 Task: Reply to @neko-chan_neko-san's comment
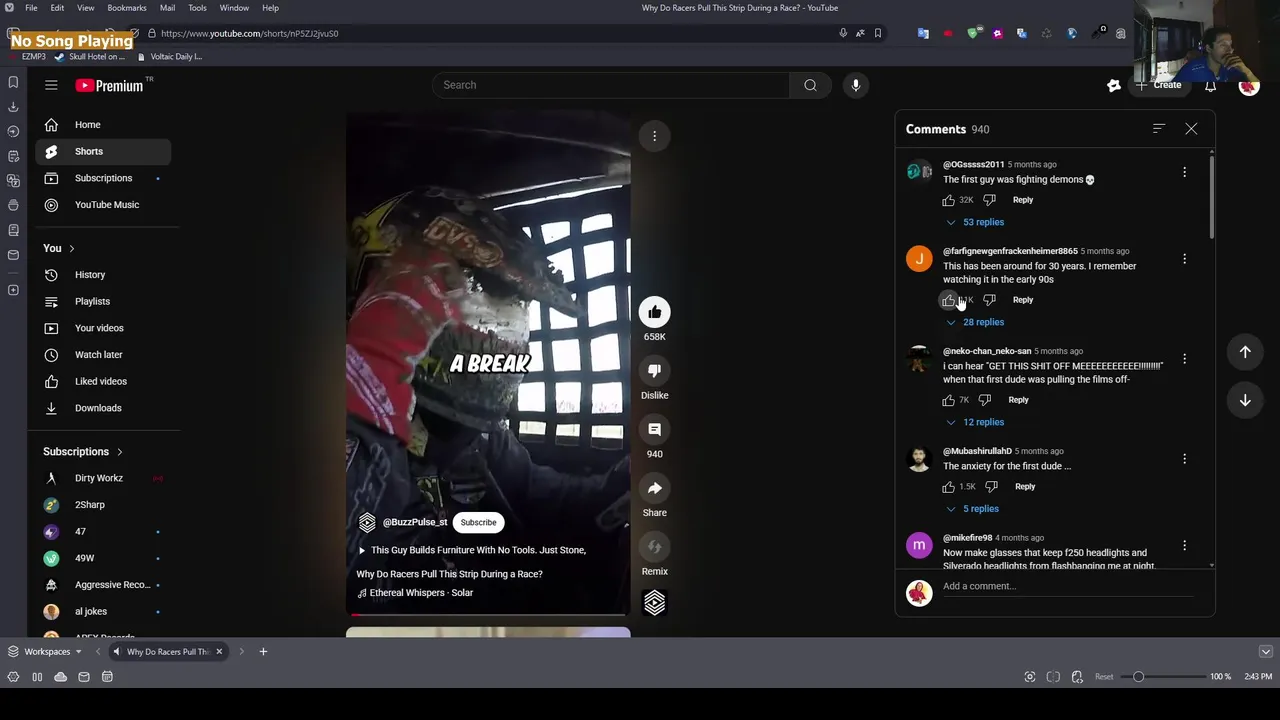click(x=1018, y=400)
